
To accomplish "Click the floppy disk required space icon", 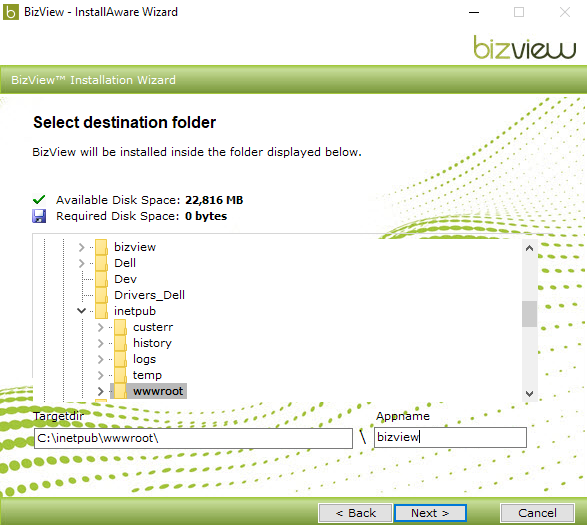I will [39, 216].
